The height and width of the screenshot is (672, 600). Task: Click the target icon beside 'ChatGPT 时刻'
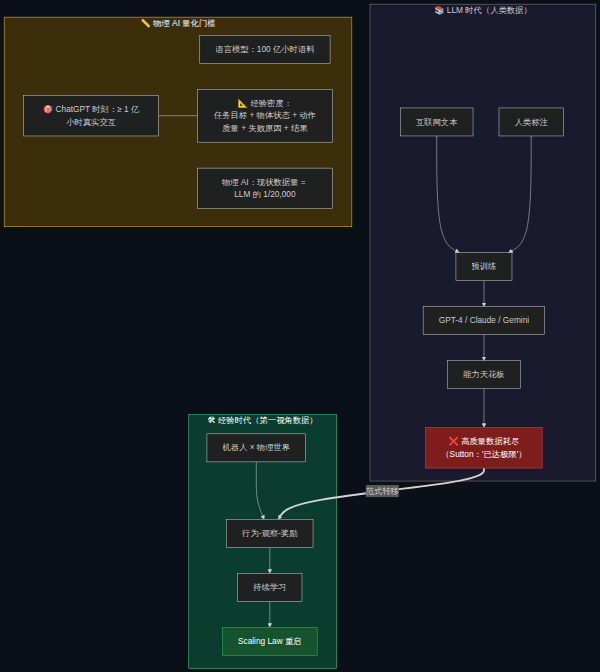tap(48, 109)
